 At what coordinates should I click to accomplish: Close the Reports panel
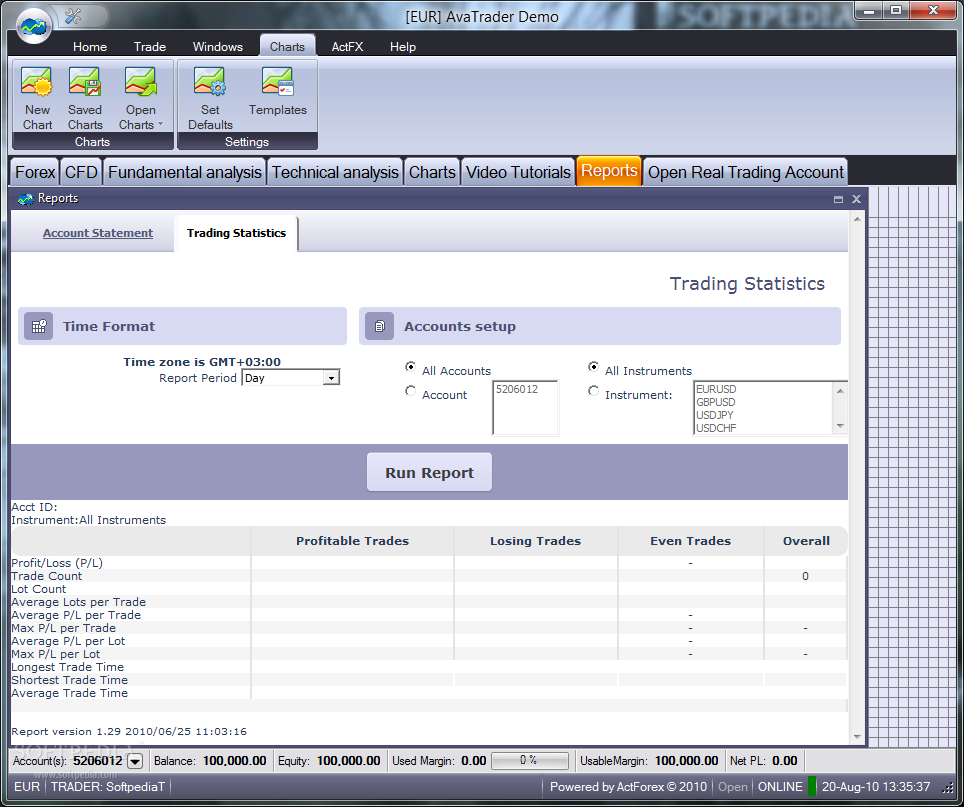click(856, 199)
